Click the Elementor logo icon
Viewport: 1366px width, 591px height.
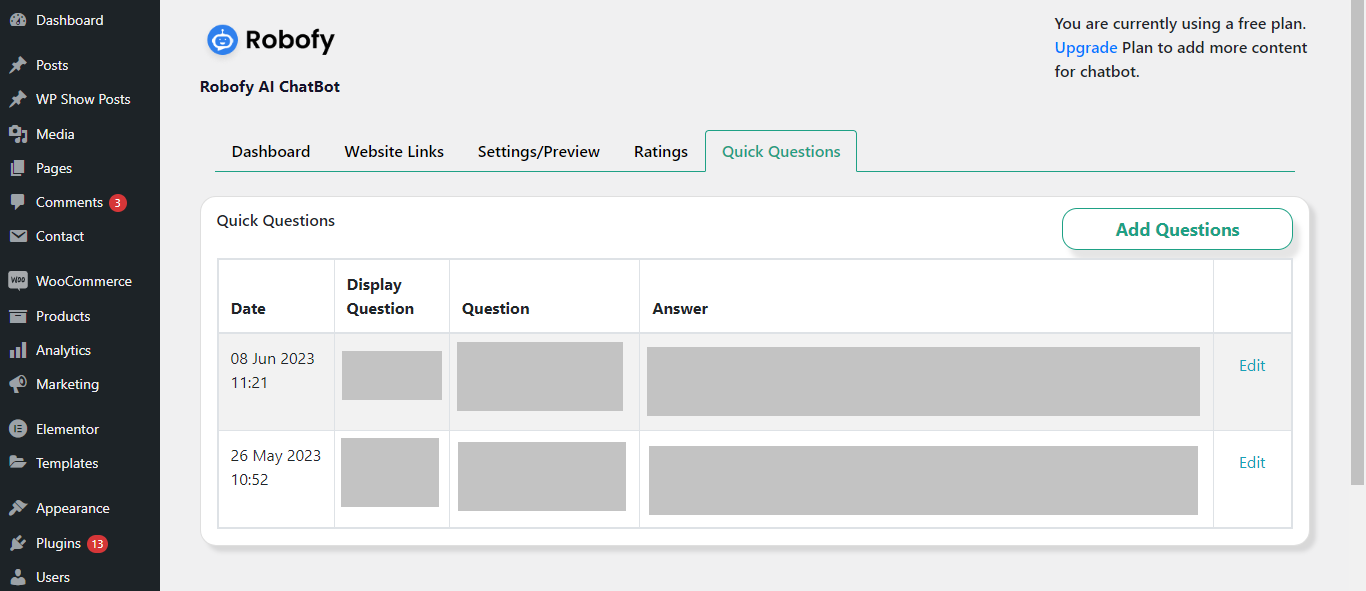pos(17,429)
